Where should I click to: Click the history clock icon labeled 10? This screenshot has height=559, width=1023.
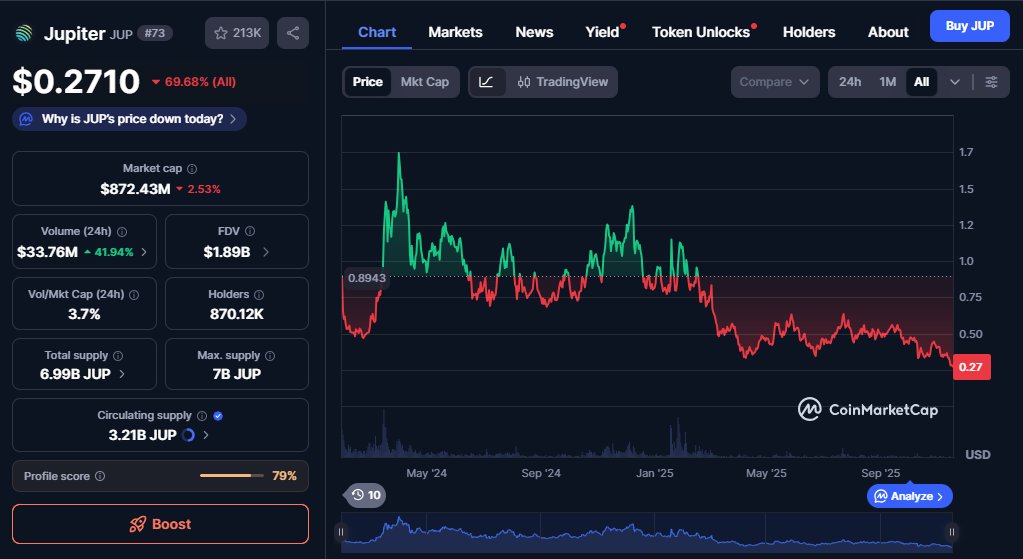365,495
